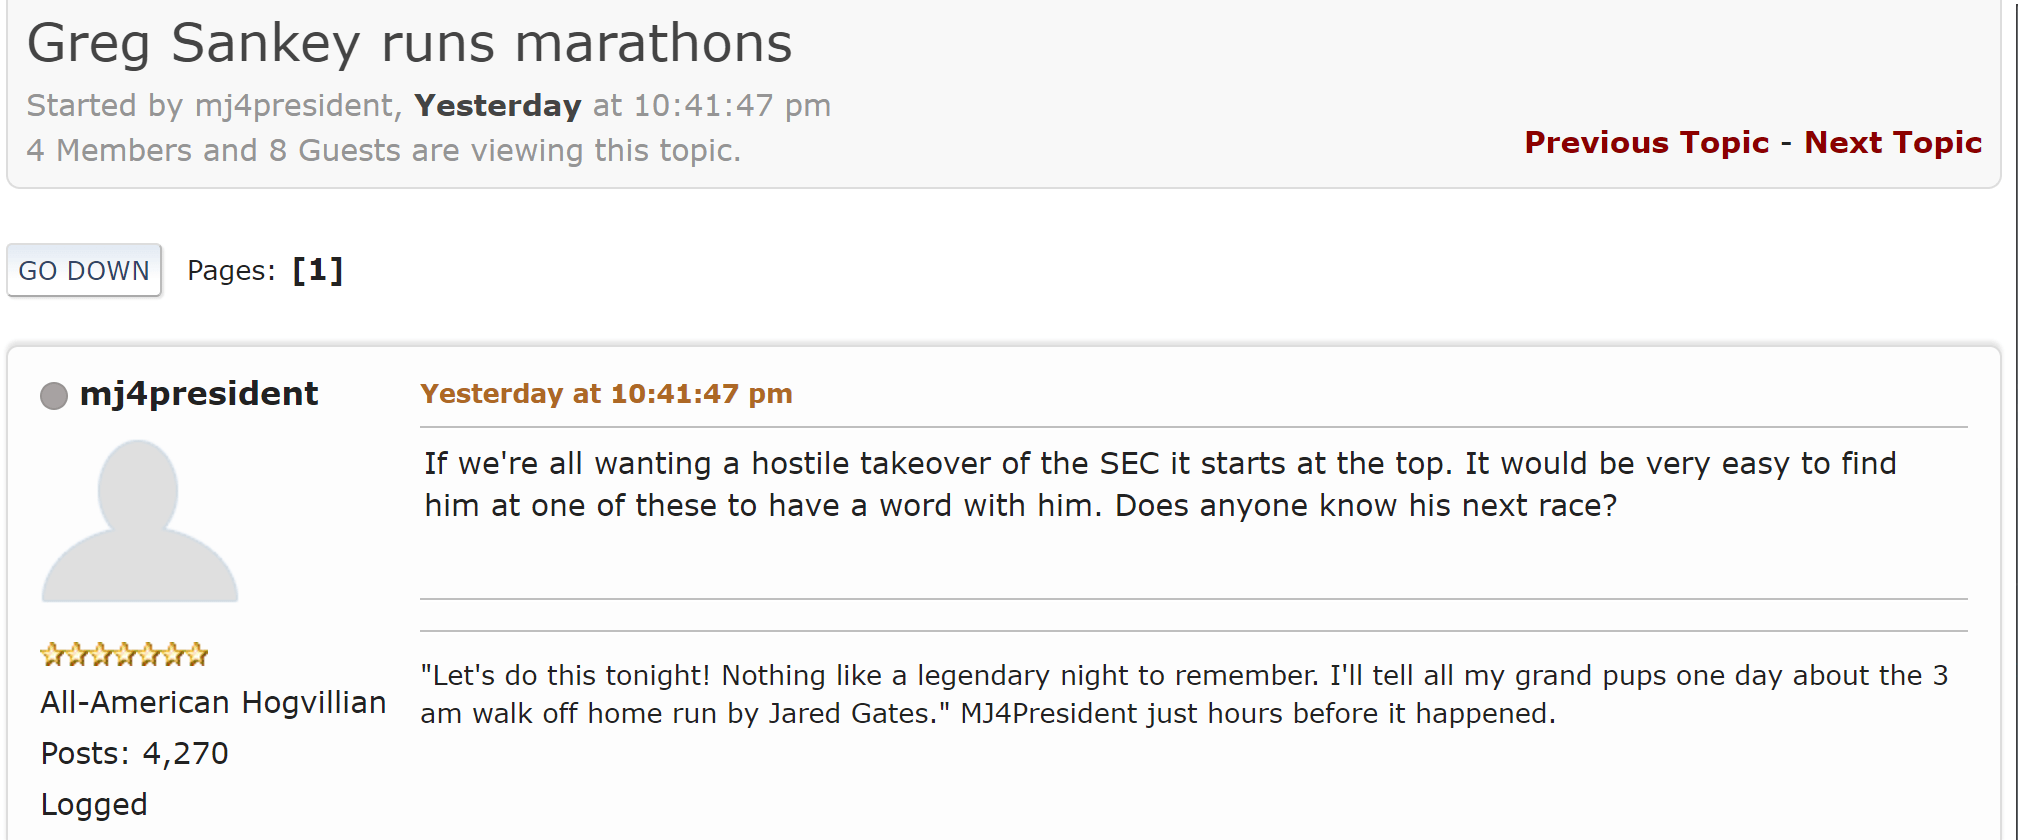
Task: Click the Started by mj4president header line
Action: [210, 105]
